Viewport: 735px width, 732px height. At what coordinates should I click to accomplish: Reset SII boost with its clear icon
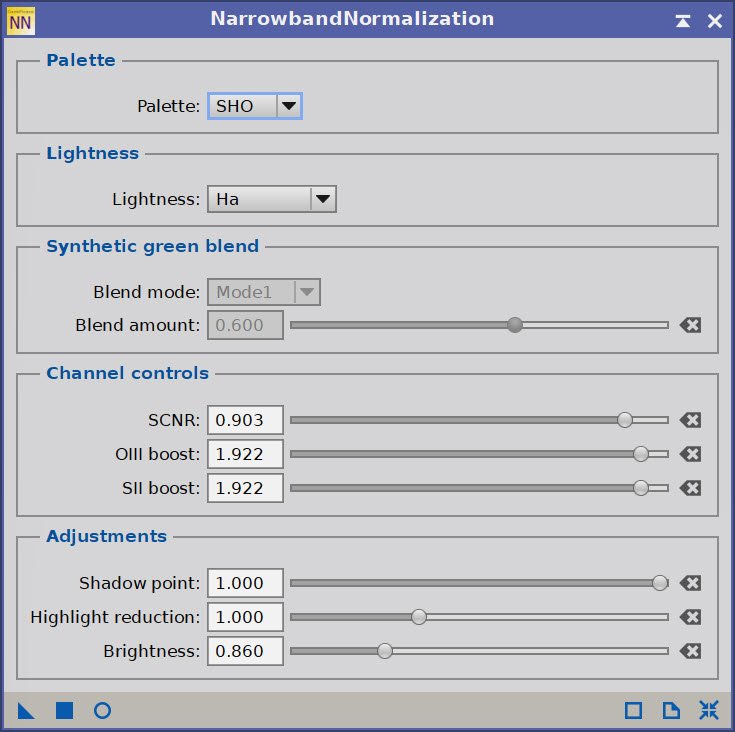pyautogui.click(x=690, y=488)
